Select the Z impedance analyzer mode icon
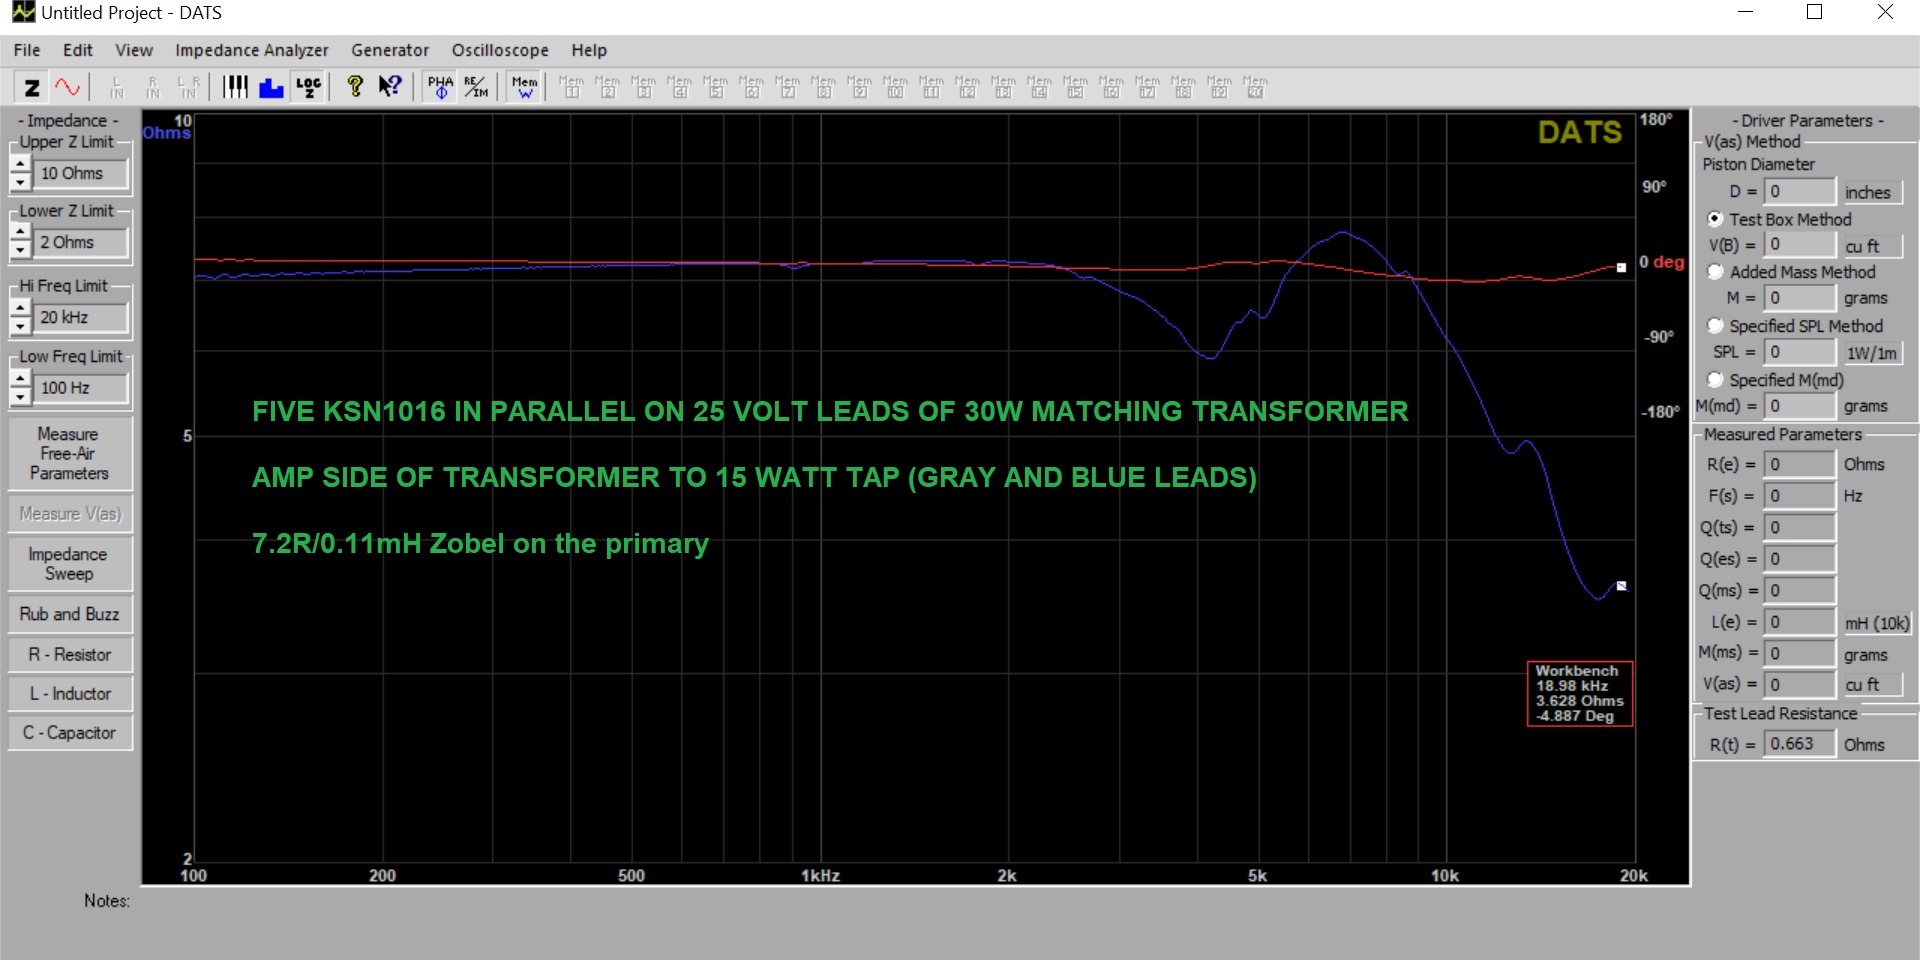 [32, 87]
